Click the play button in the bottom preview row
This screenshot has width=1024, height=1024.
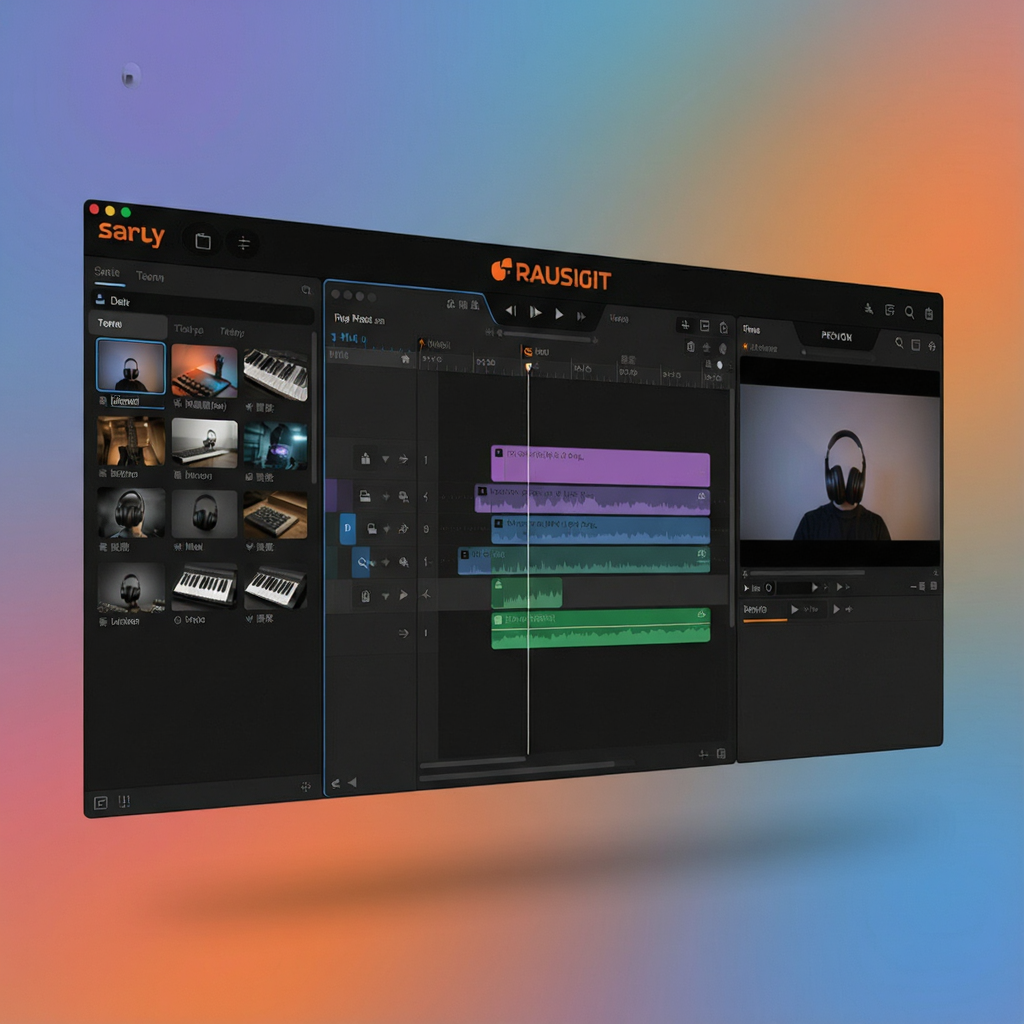794,609
